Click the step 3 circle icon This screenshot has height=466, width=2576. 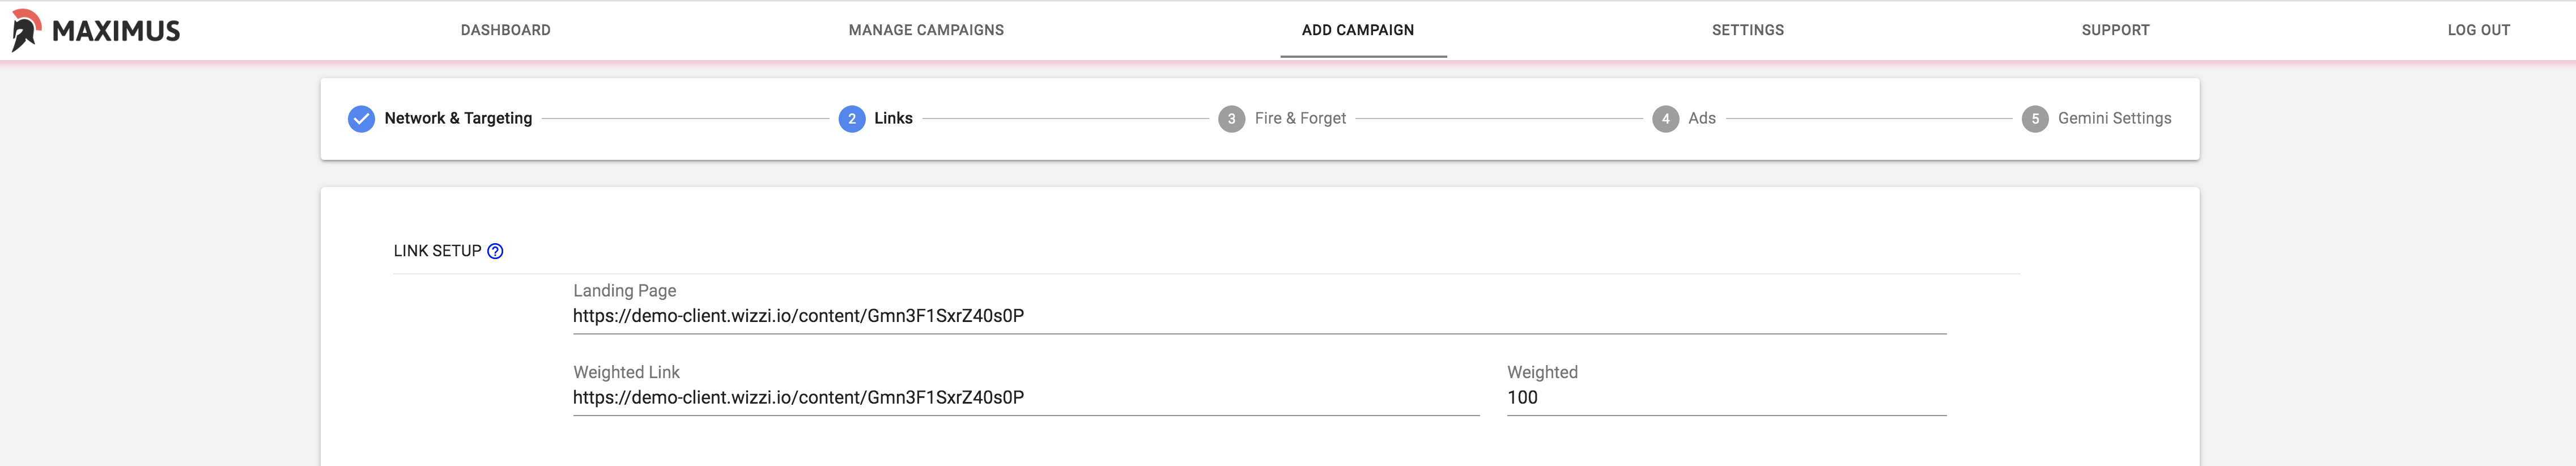pos(1231,119)
